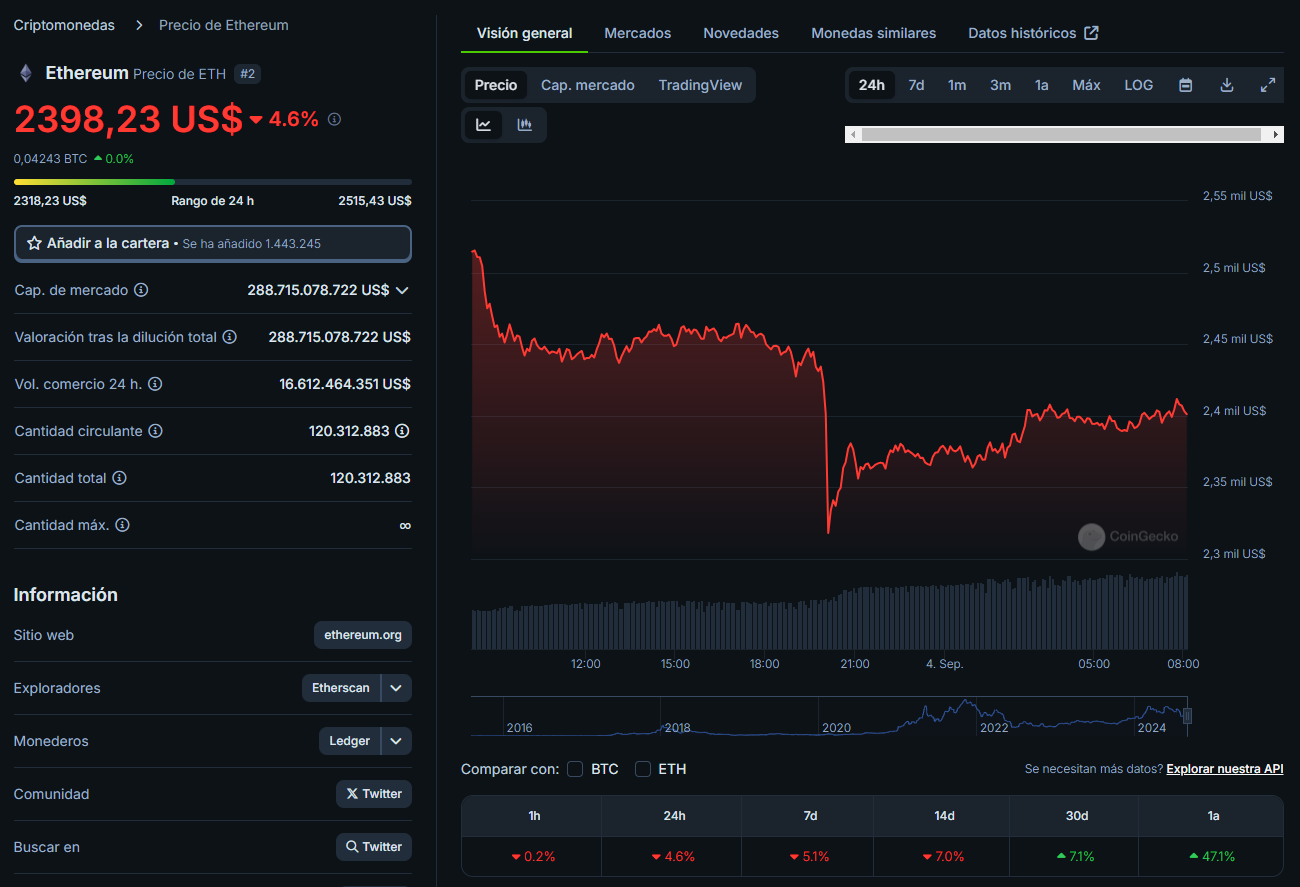Expand chart to fullscreen icon
1300x887 pixels.
[1267, 85]
